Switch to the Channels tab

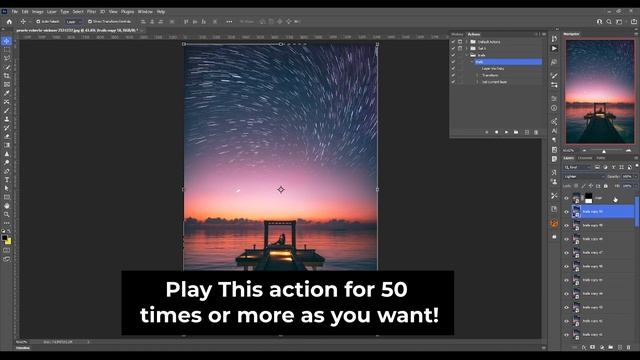click(585, 158)
